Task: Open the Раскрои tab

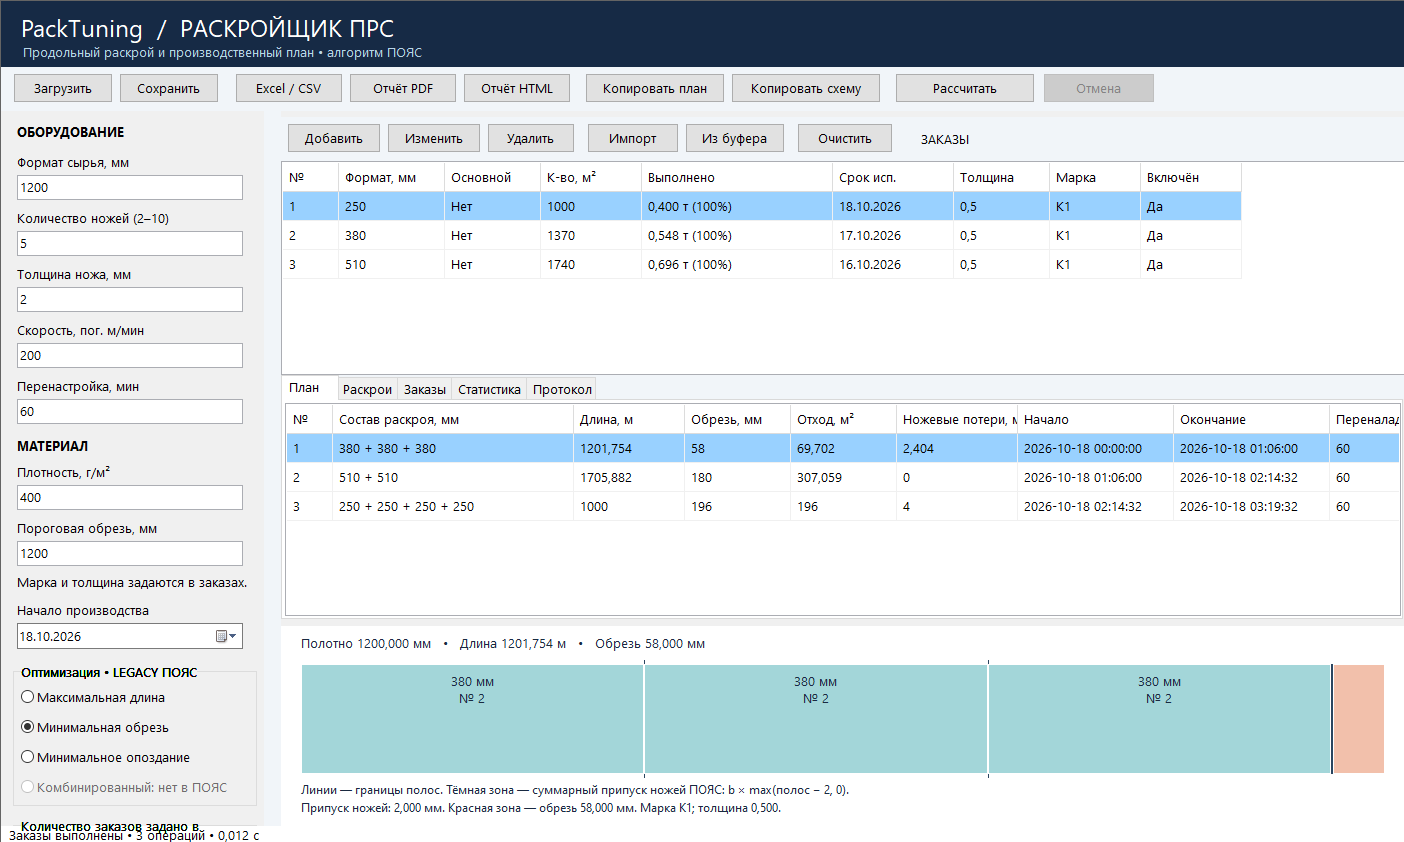Action: pyautogui.click(x=367, y=390)
